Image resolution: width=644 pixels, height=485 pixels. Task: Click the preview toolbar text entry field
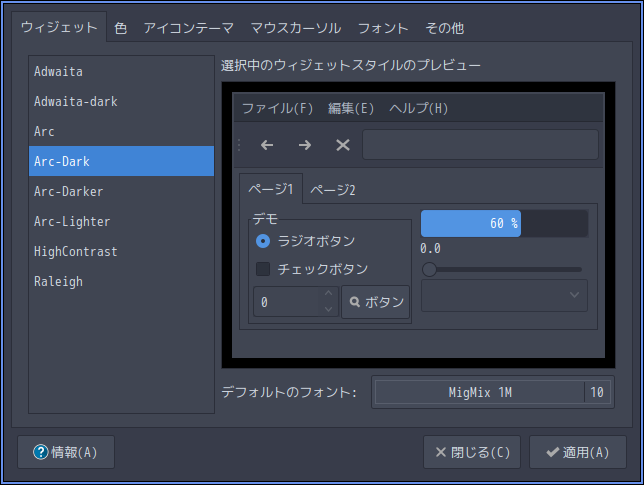pyautogui.click(x=480, y=145)
